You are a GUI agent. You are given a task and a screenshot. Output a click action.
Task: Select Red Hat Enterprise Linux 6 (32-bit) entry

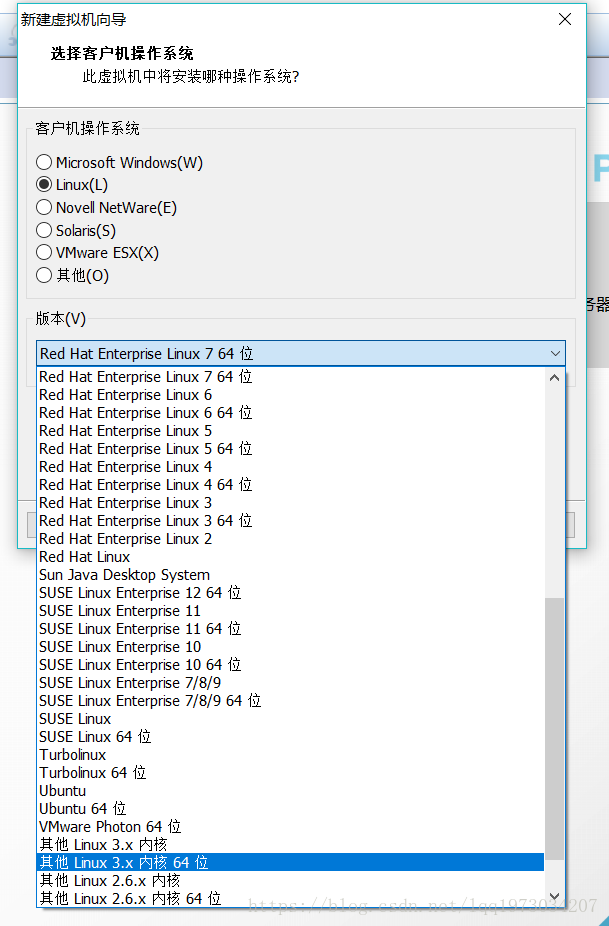coord(290,394)
